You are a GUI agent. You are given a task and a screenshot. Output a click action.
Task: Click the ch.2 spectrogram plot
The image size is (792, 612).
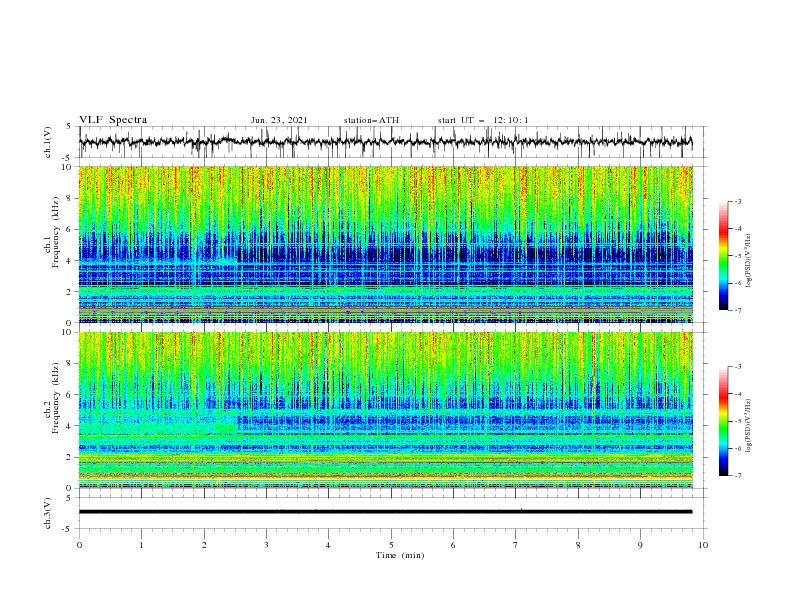[x=386, y=410]
